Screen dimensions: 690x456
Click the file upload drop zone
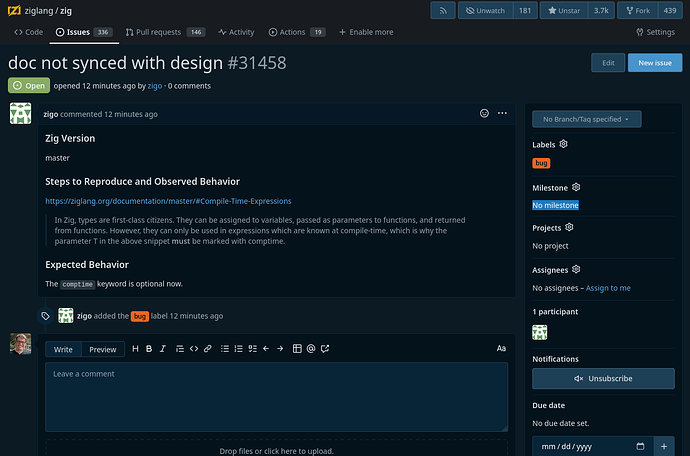[276, 449]
